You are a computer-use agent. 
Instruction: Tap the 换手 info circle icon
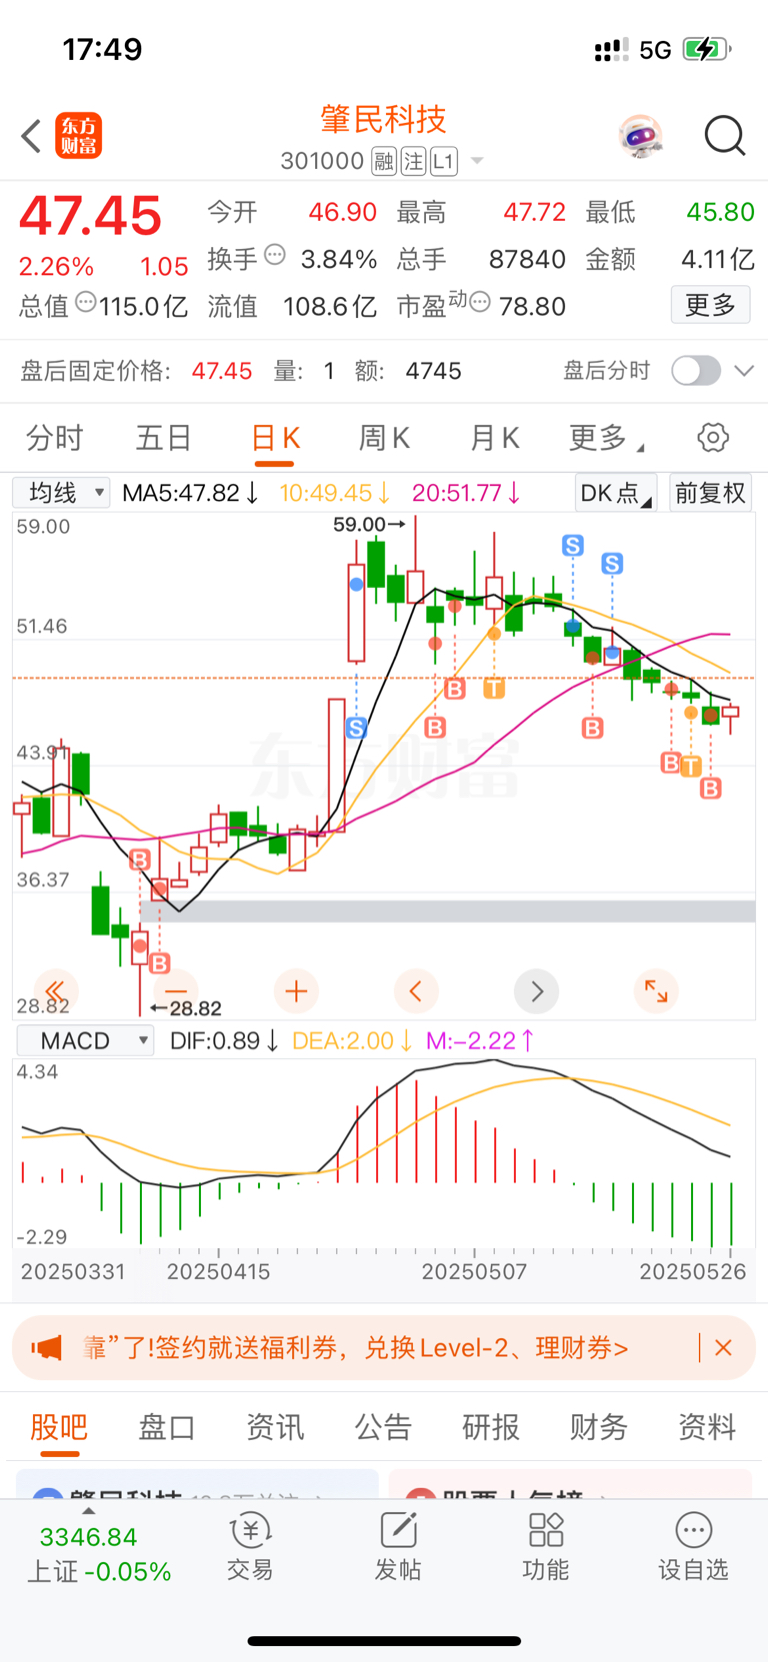275,255
